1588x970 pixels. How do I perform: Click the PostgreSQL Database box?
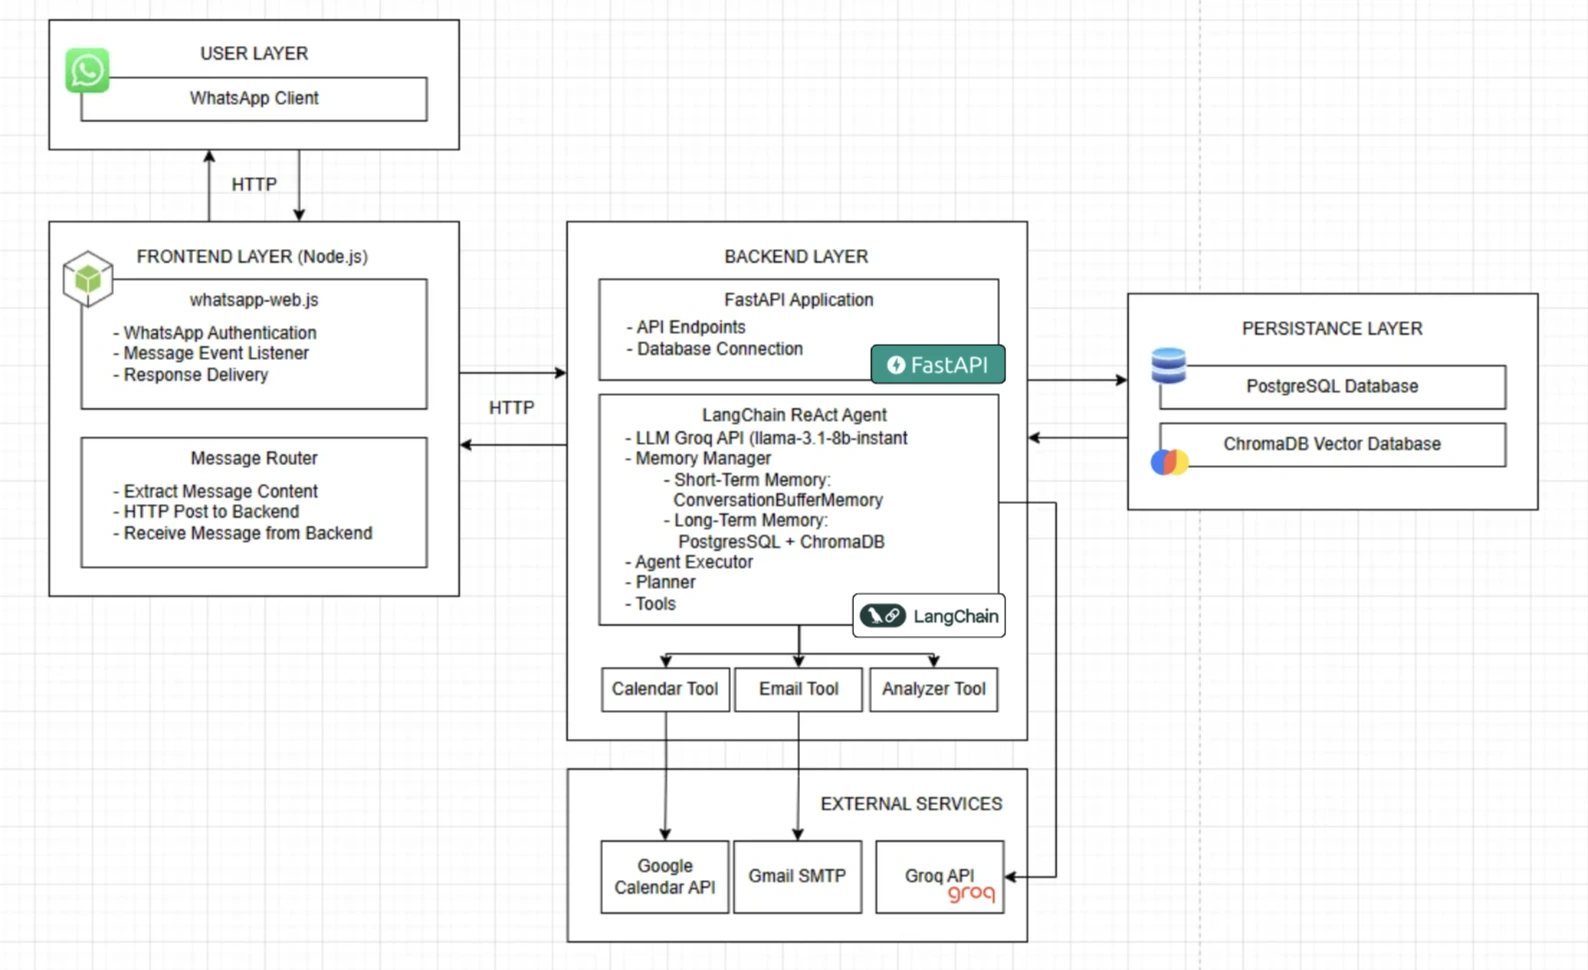click(x=1332, y=387)
